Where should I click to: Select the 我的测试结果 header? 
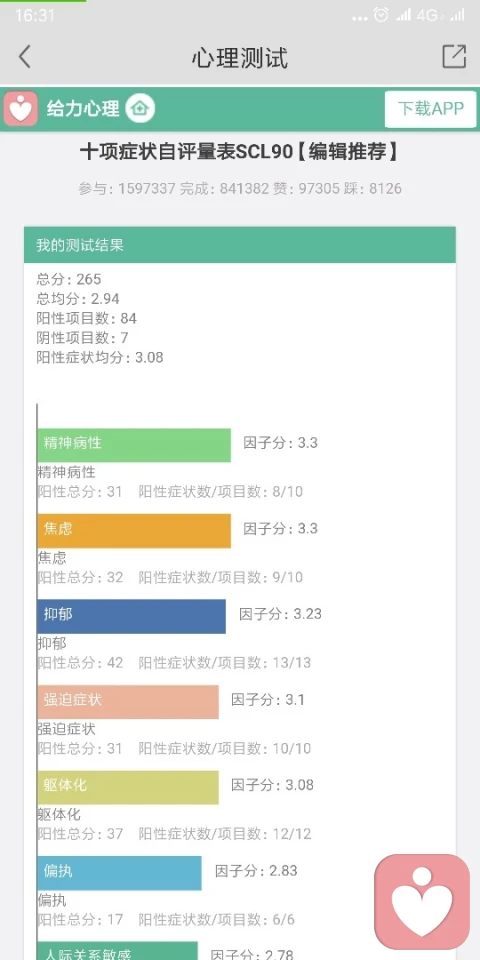240,245
